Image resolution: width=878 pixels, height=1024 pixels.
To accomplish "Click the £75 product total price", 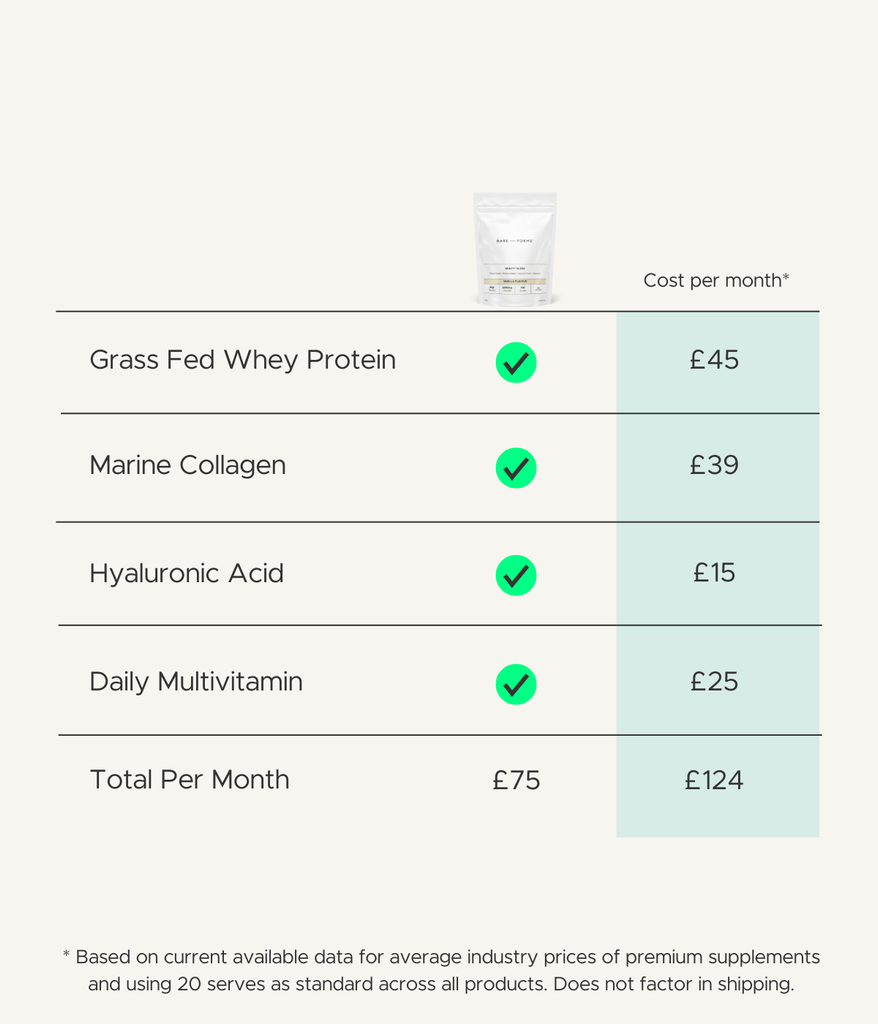I will point(516,780).
